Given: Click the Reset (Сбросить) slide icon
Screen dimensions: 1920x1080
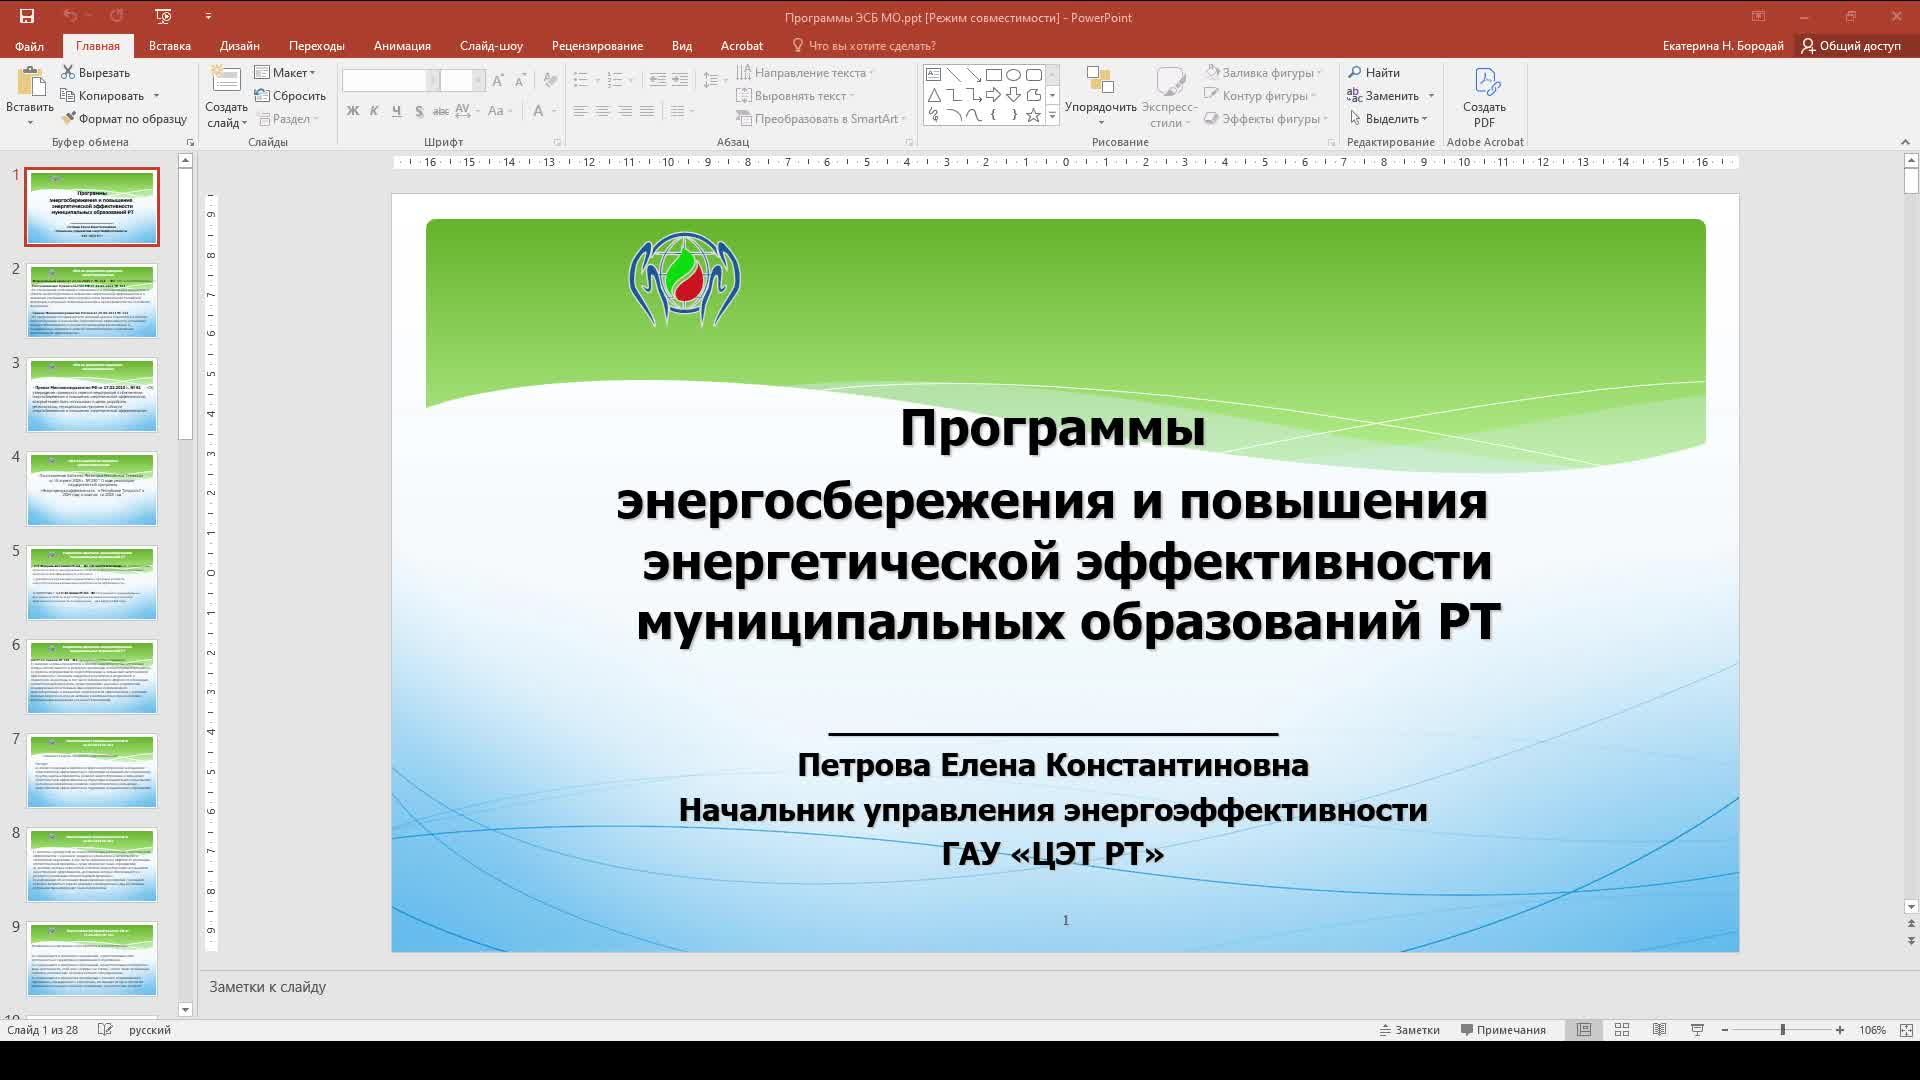Looking at the screenshot, I should [262, 96].
